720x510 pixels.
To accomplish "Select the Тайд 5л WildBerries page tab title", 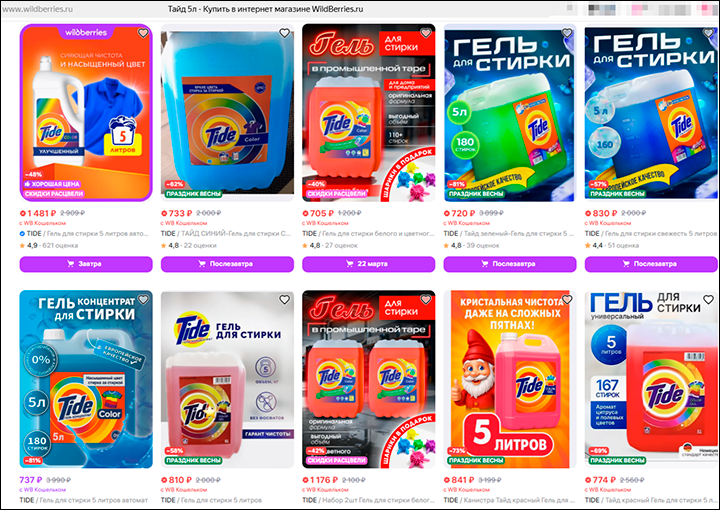I will [265, 9].
